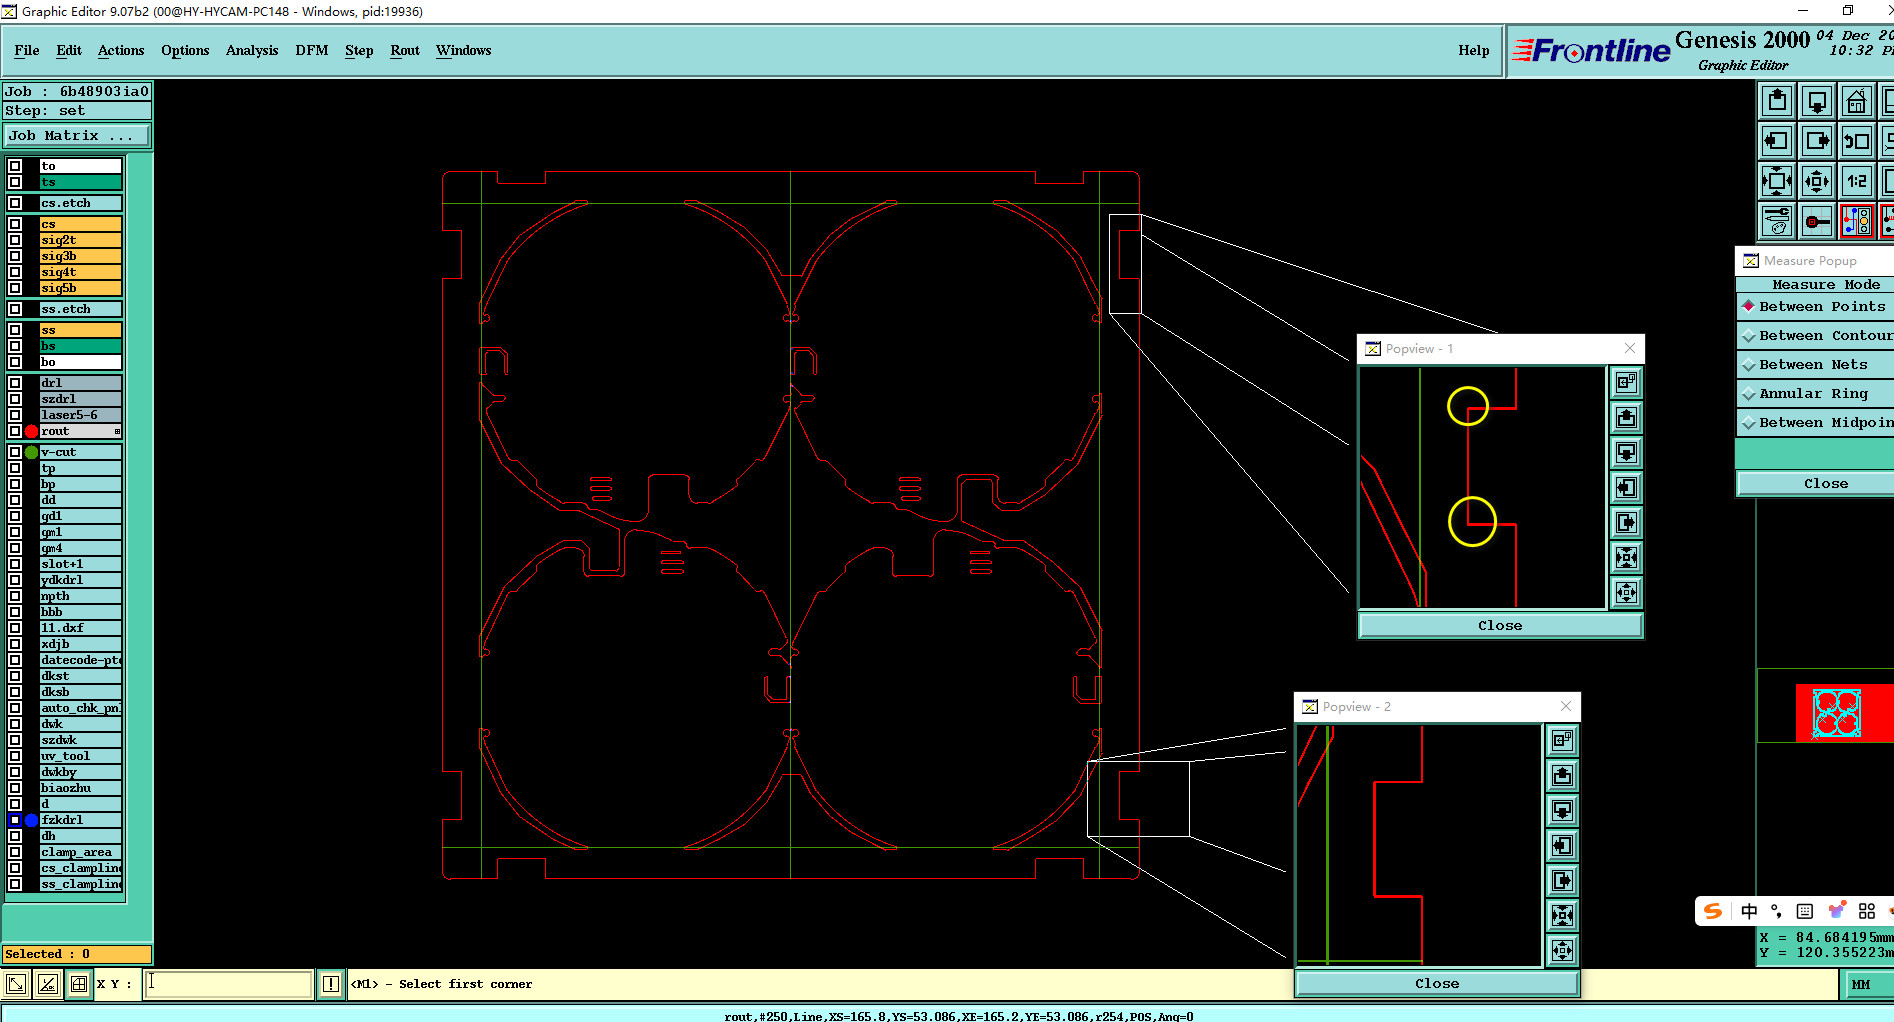Click the zoom in icon with inward arrows
1894x1022 pixels.
pos(1777,181)
